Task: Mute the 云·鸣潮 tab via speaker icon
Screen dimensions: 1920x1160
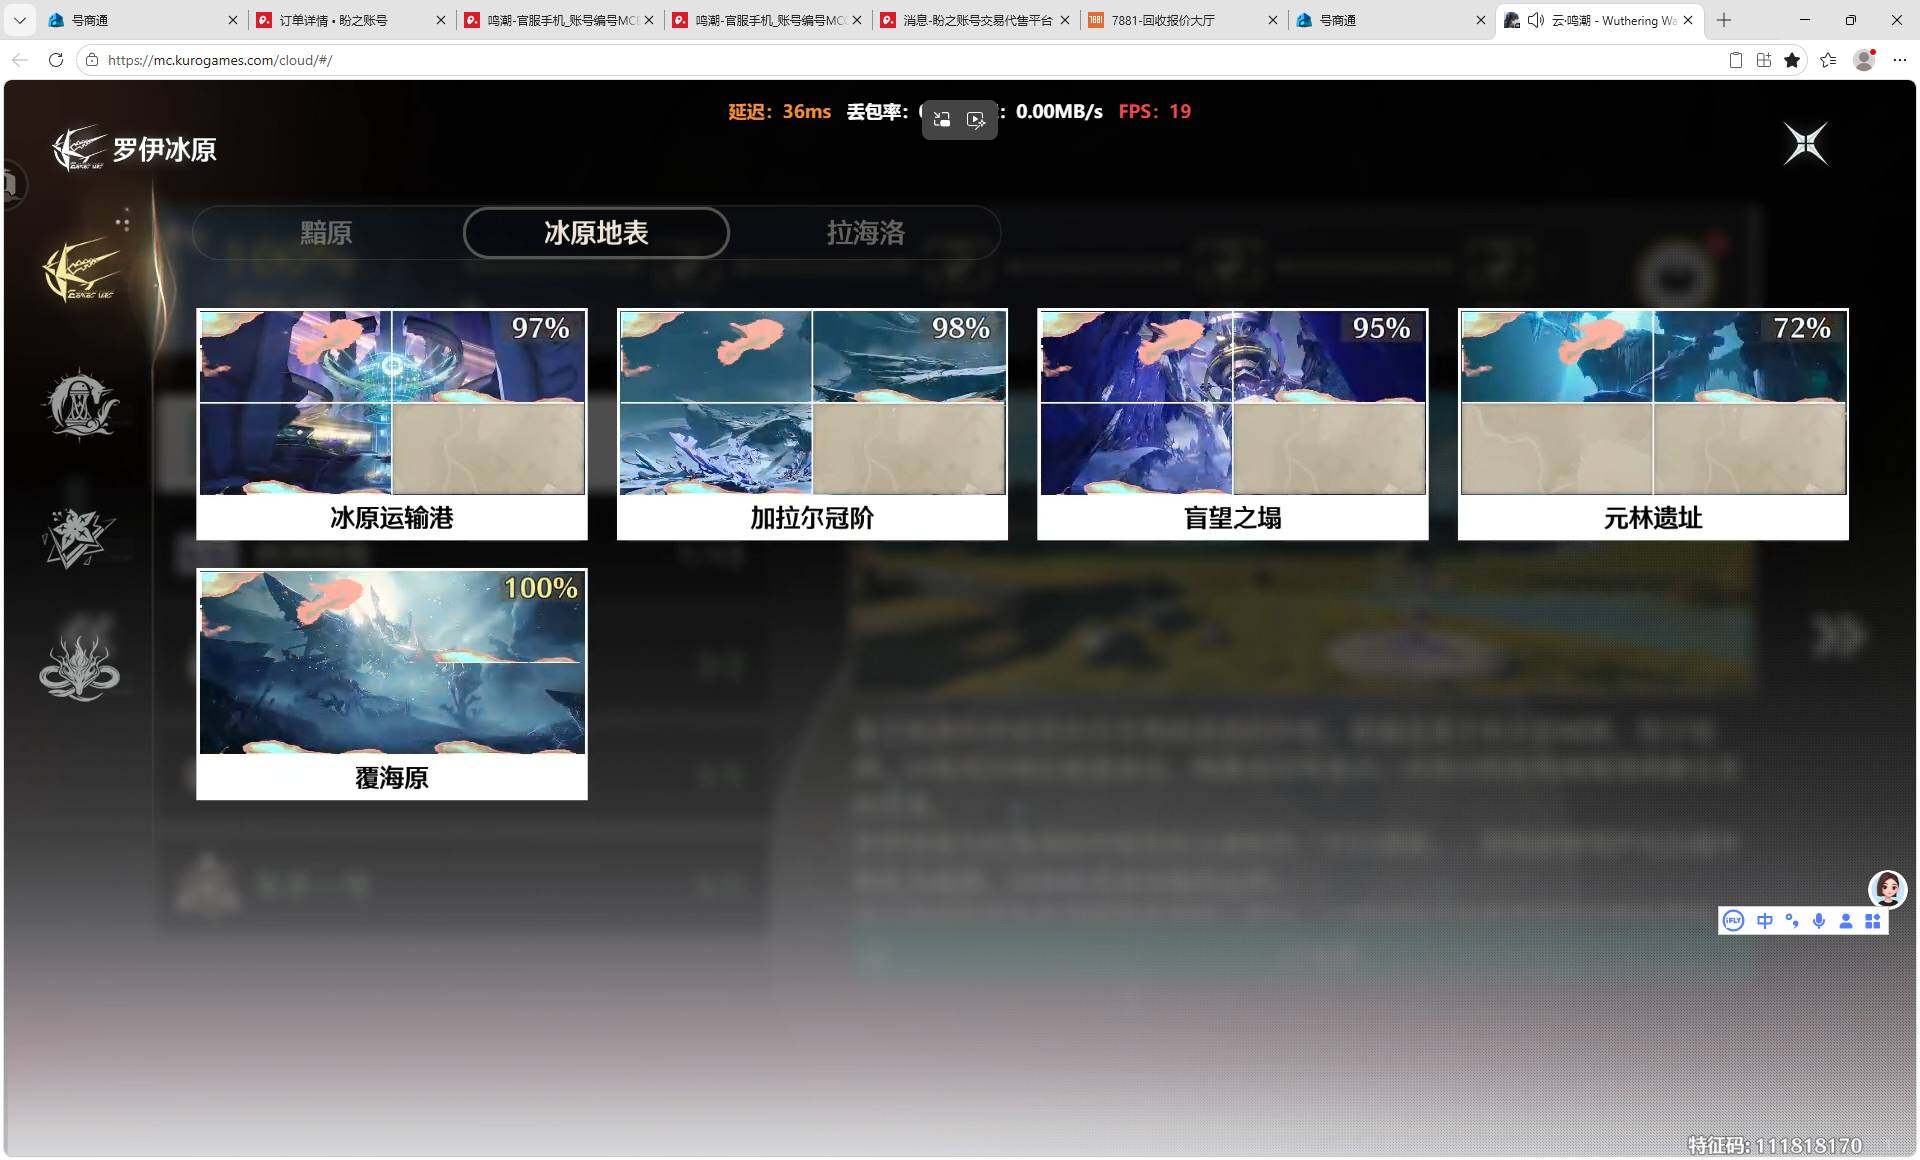Action: tap(1536, 20)
